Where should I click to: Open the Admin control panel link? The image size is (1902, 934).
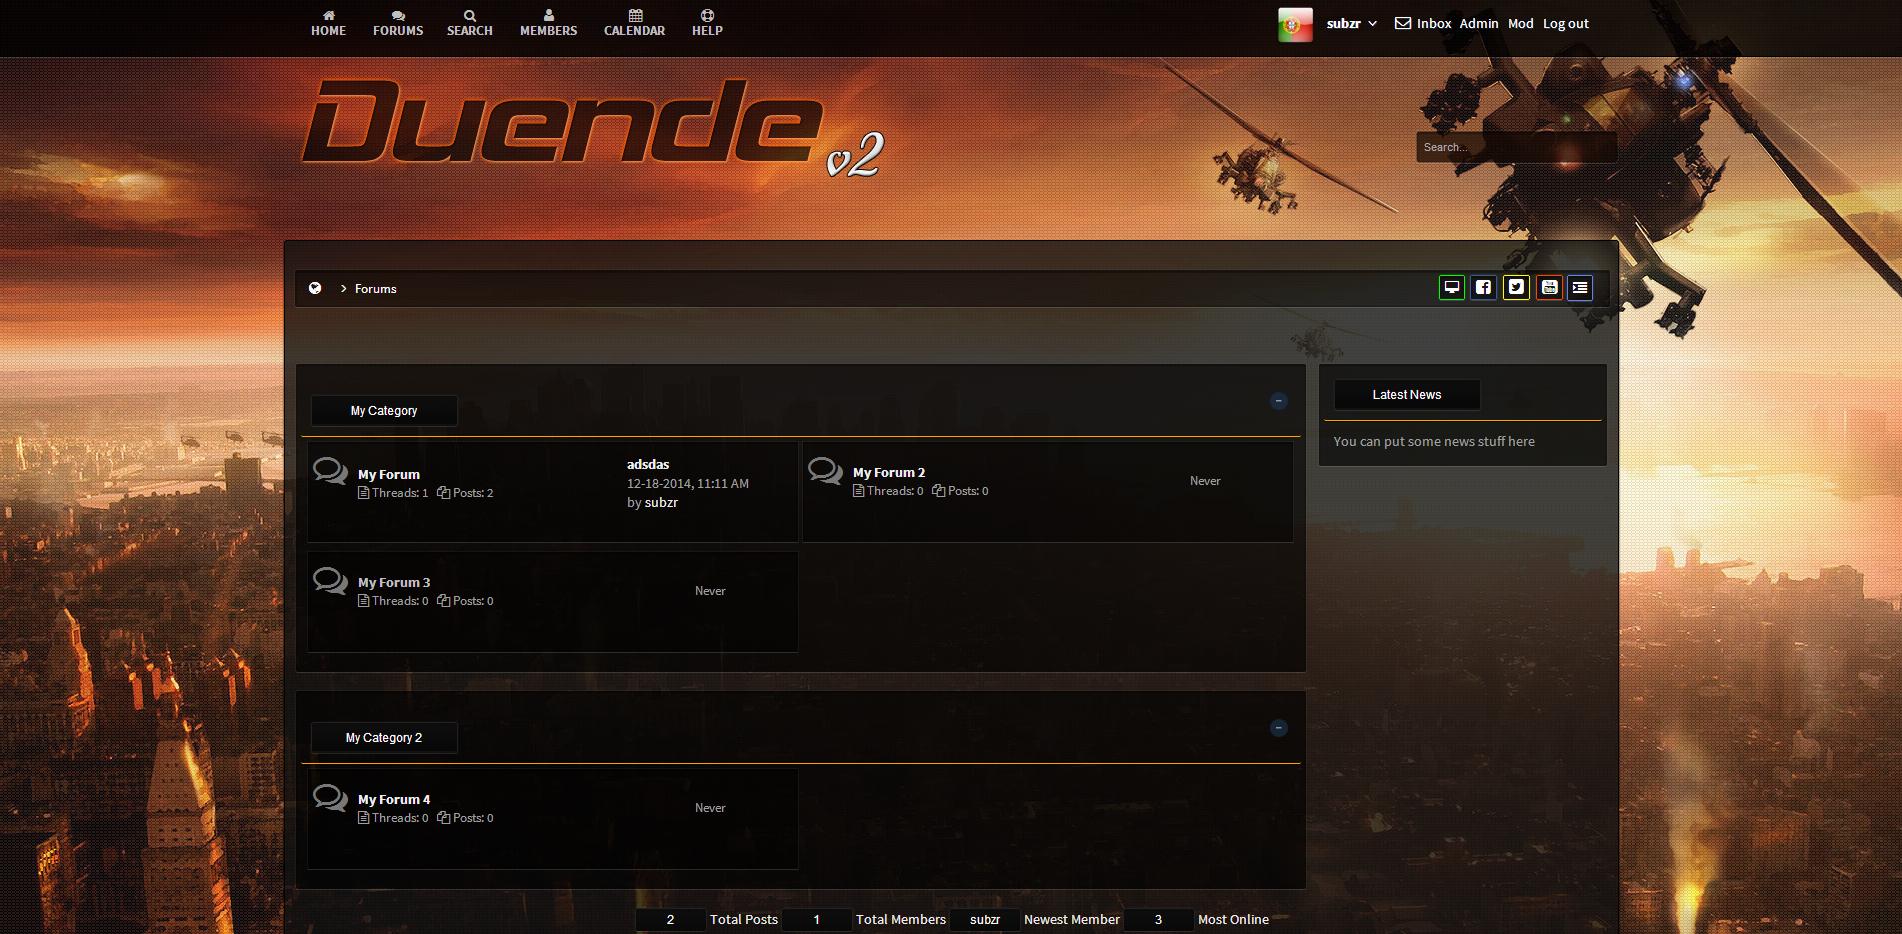1479,23
